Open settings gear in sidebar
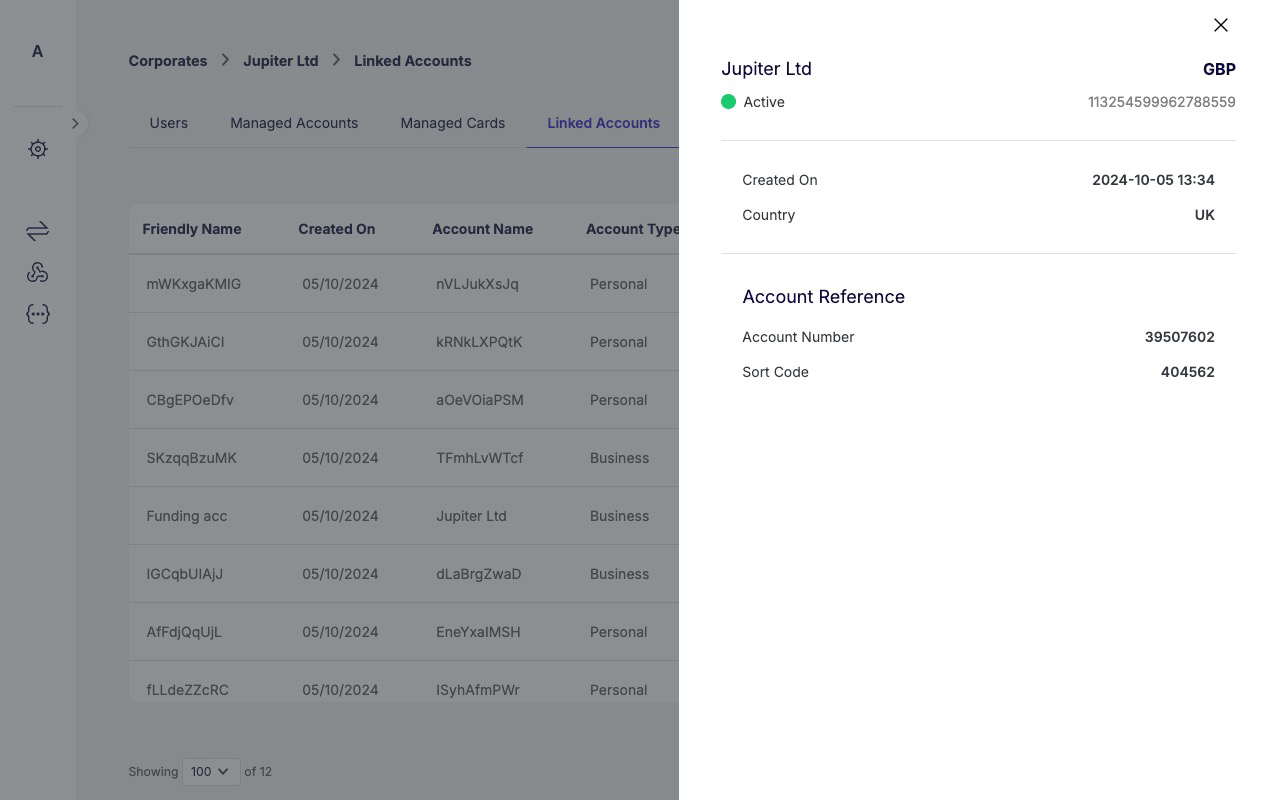 (x=38, y=149)
